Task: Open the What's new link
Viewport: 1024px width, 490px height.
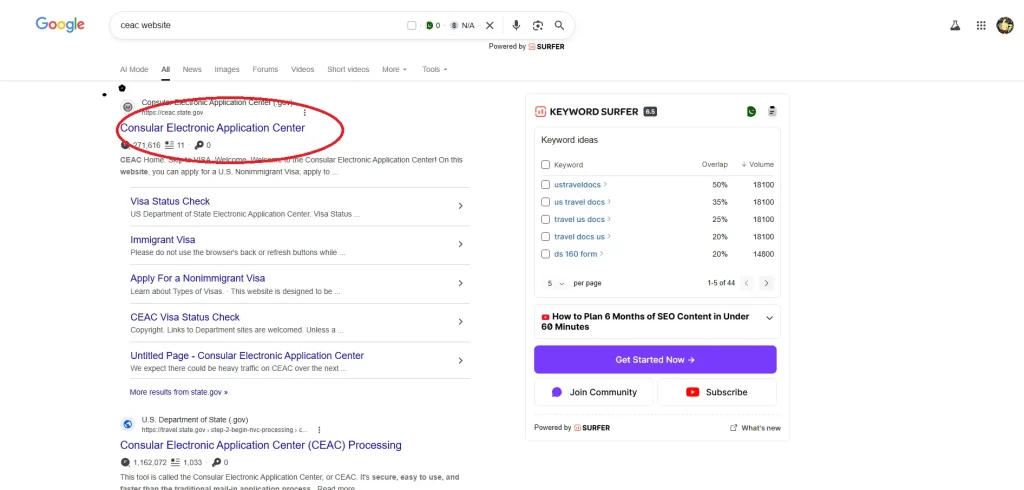Action: pyautogui.click(x=755, y=428)
